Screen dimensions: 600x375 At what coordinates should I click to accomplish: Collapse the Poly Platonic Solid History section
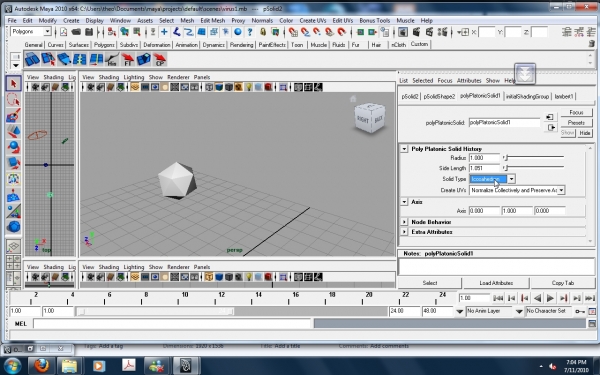(404, 148)
